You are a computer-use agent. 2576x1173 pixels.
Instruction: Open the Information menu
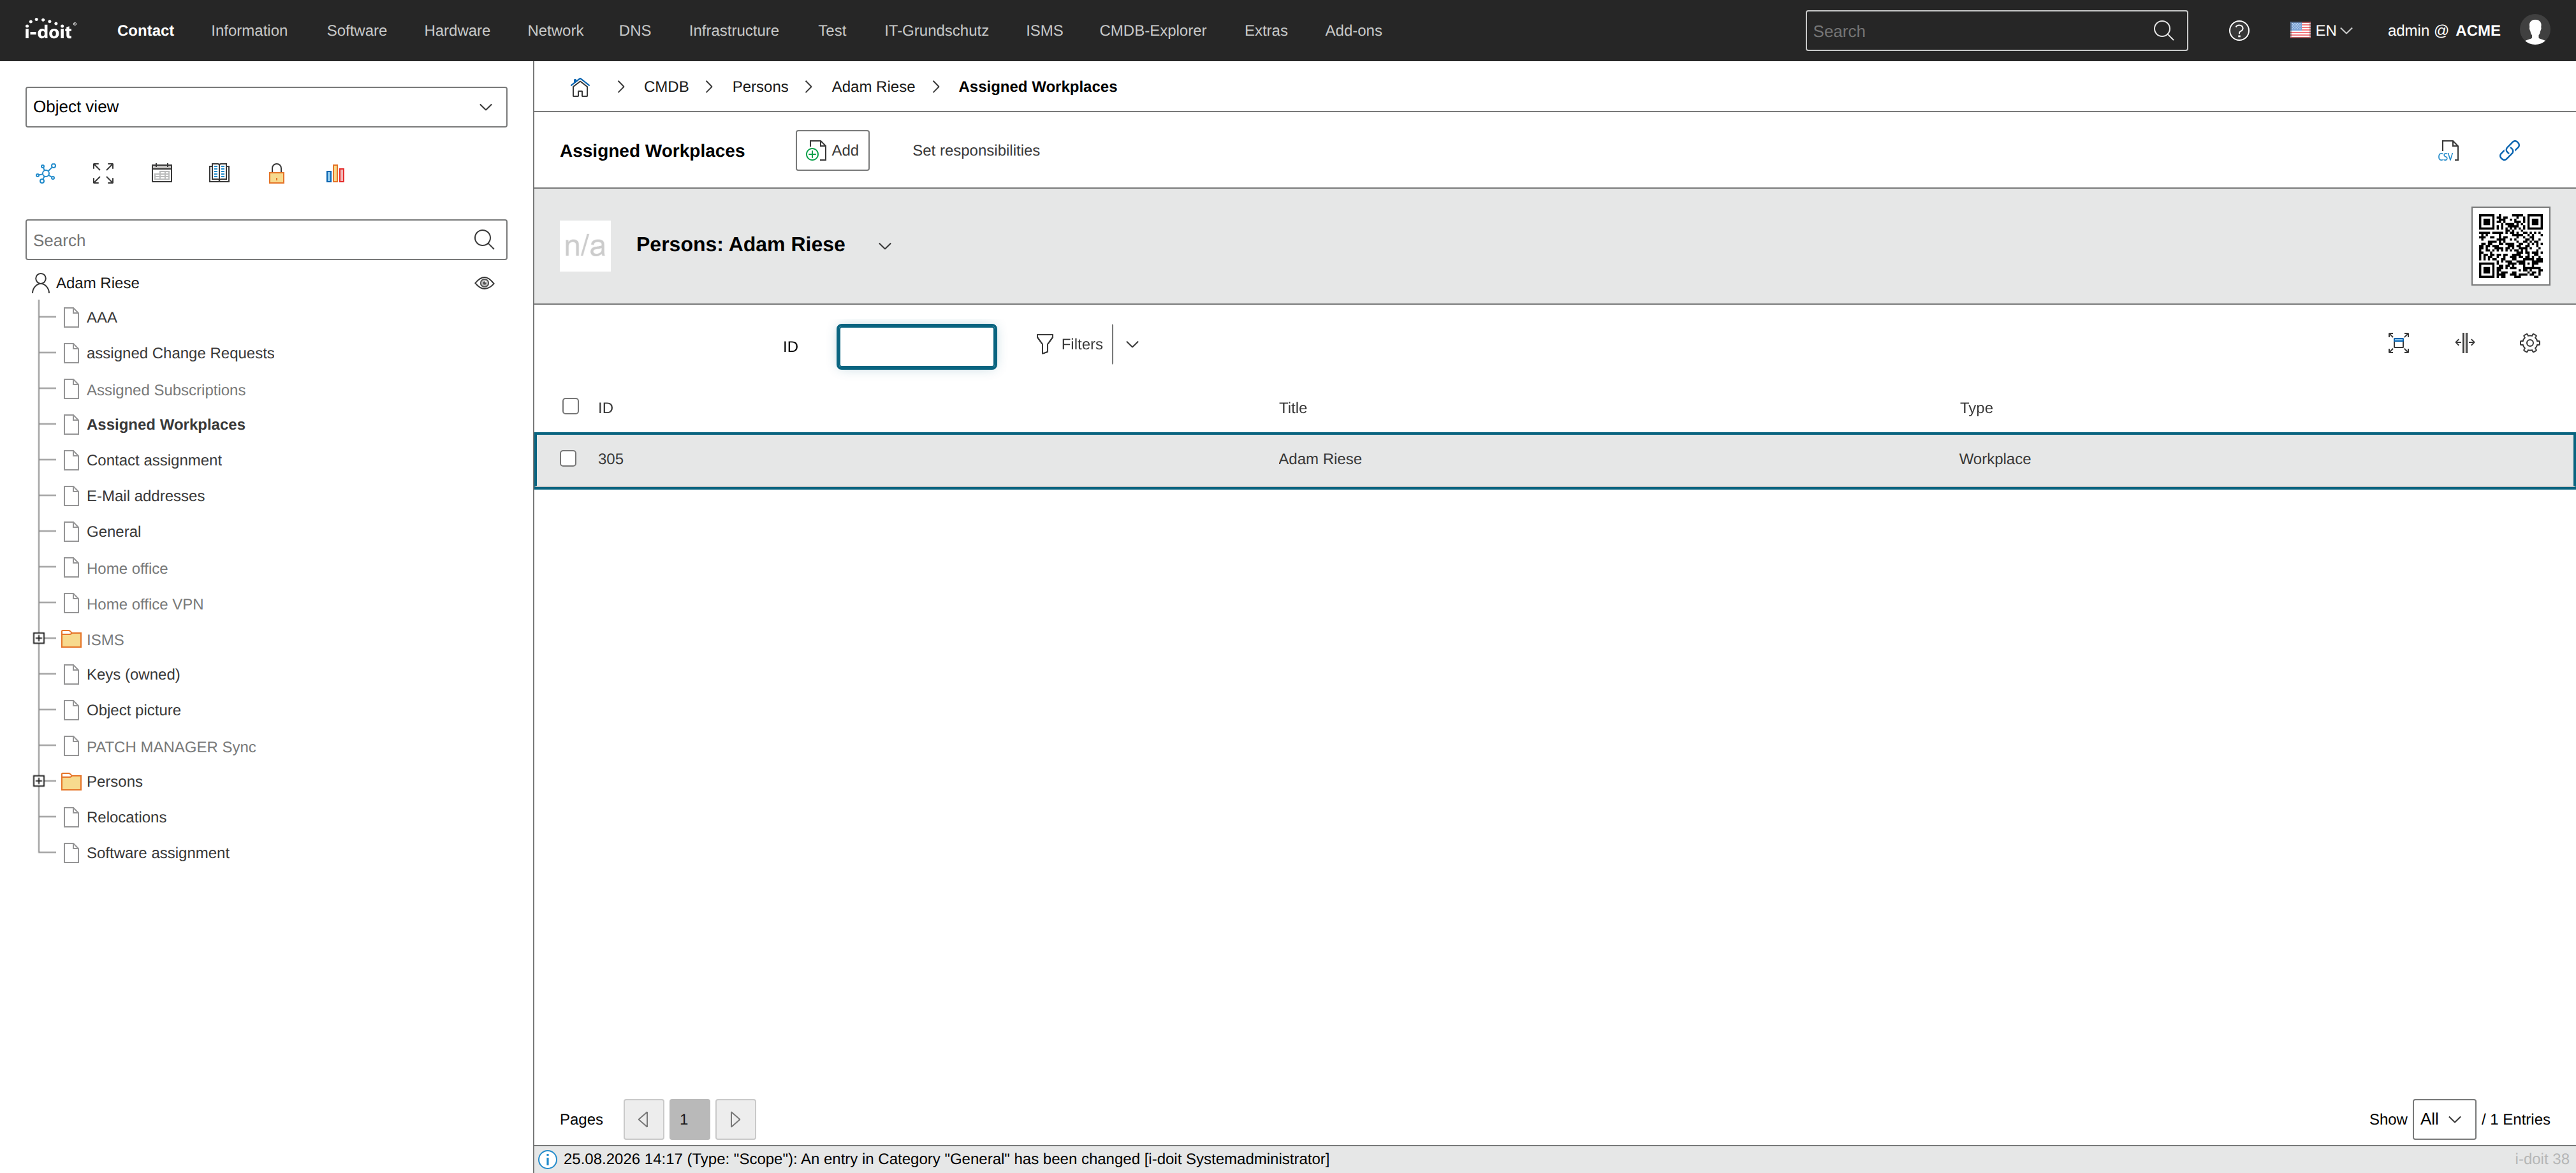249,31
